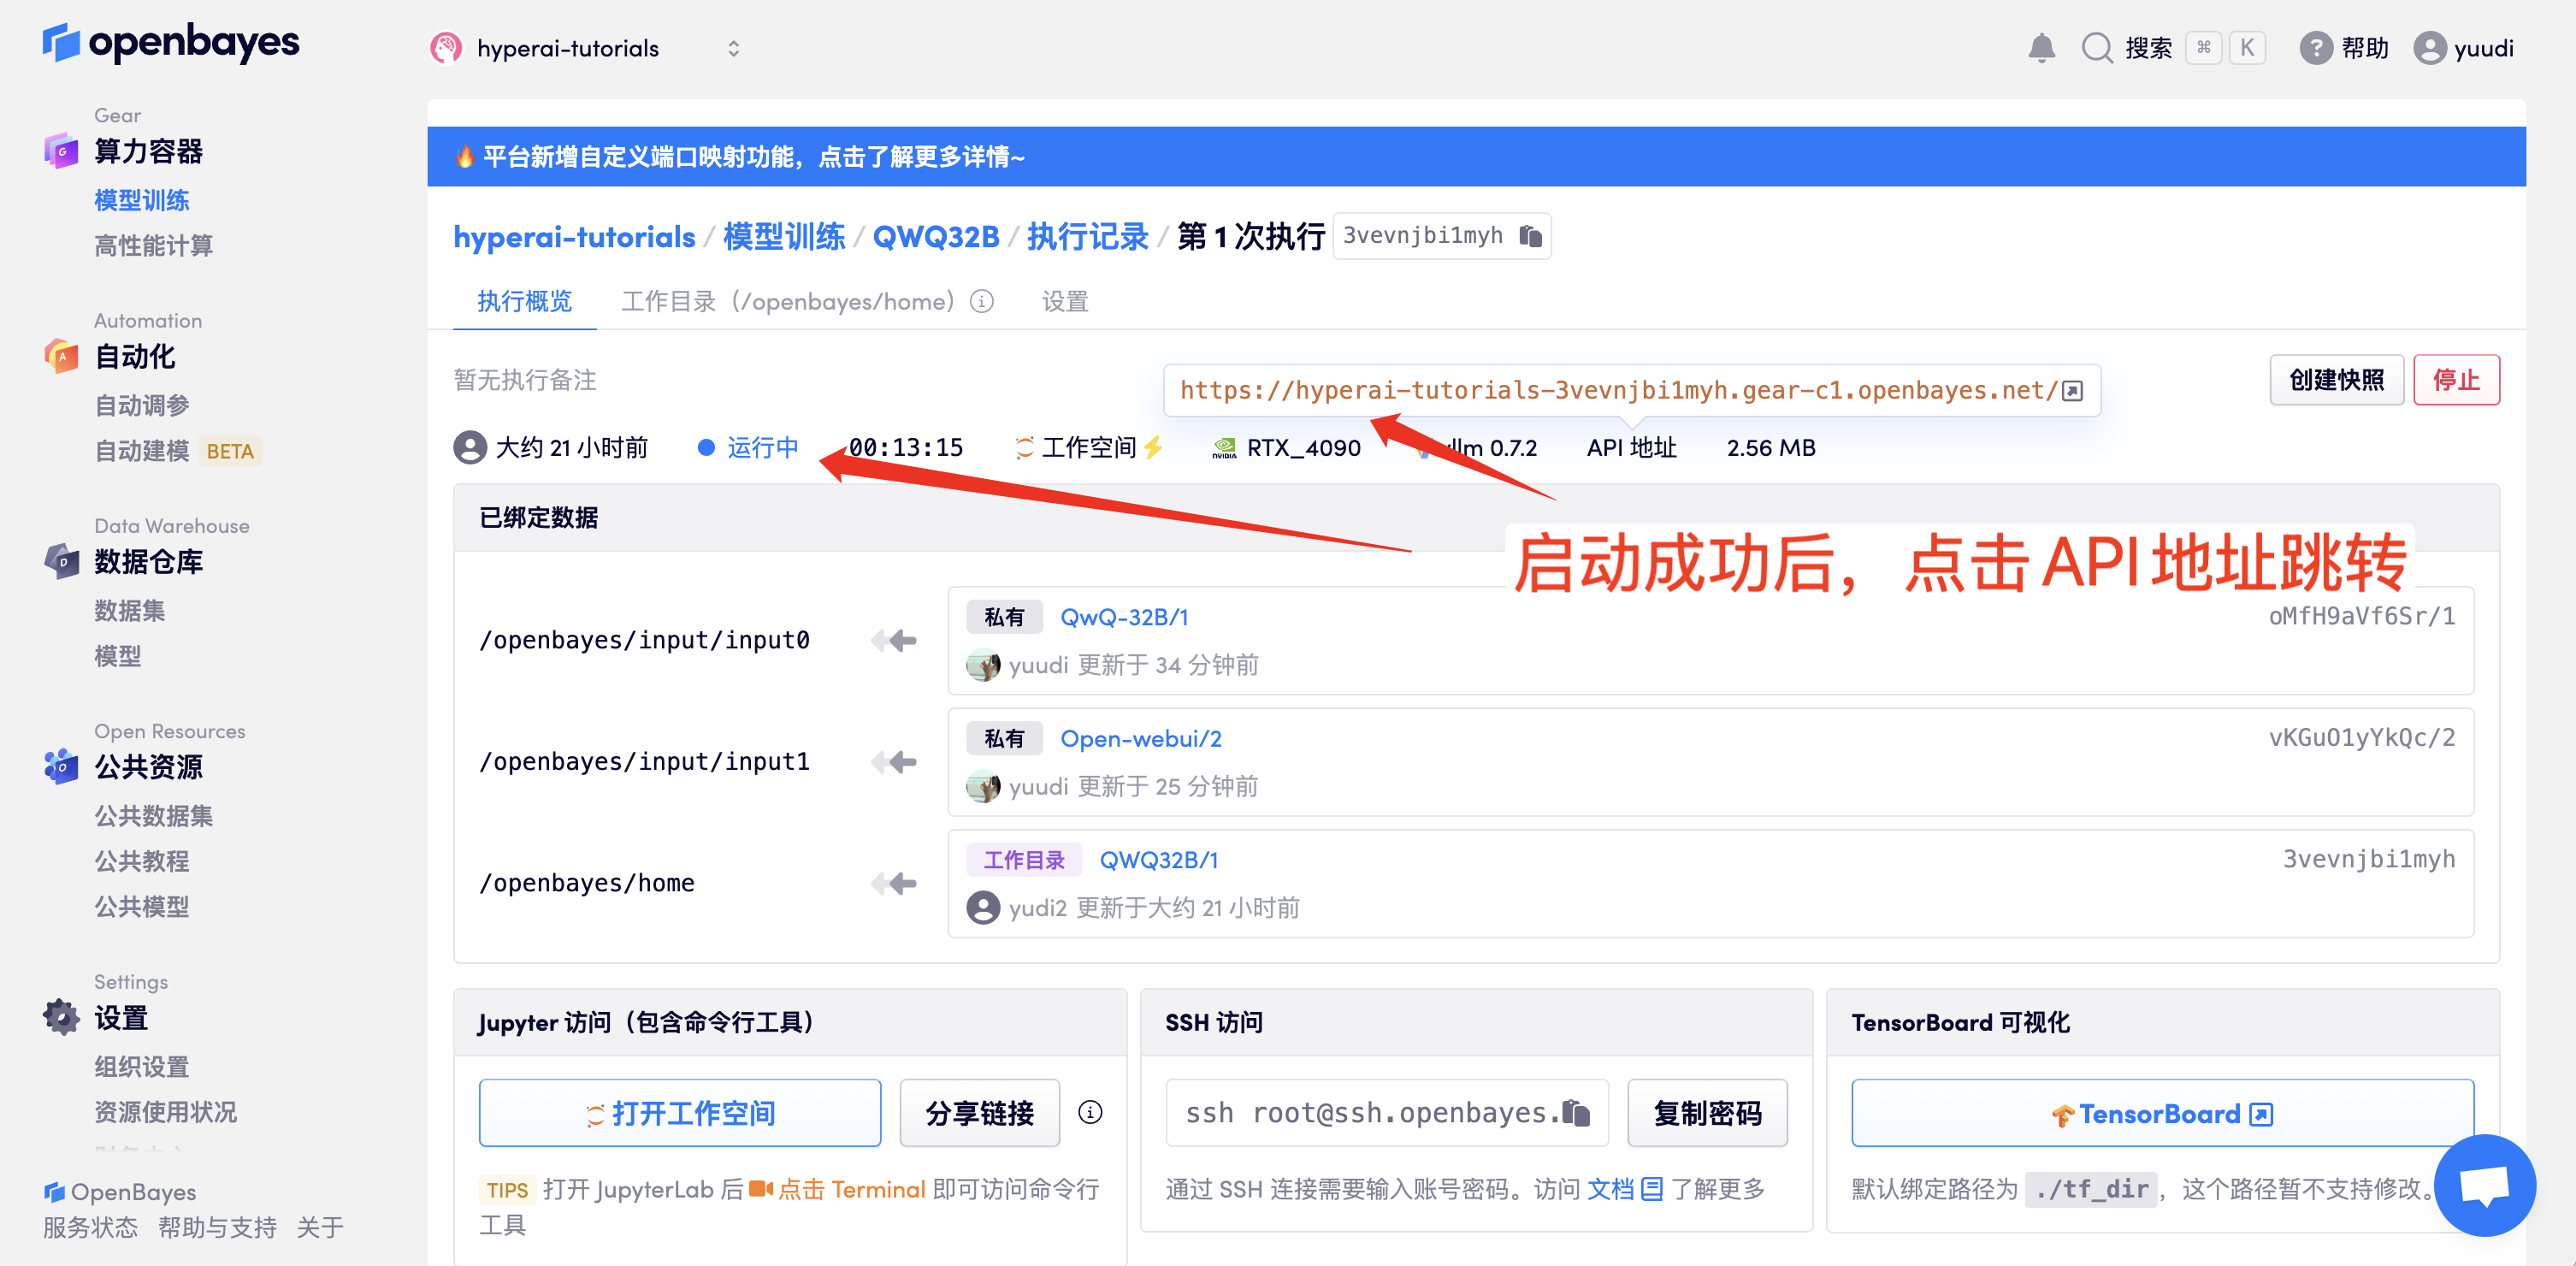
Task: Copy the SSH command via clipboard icon
Action: tap(1577, 1113)
